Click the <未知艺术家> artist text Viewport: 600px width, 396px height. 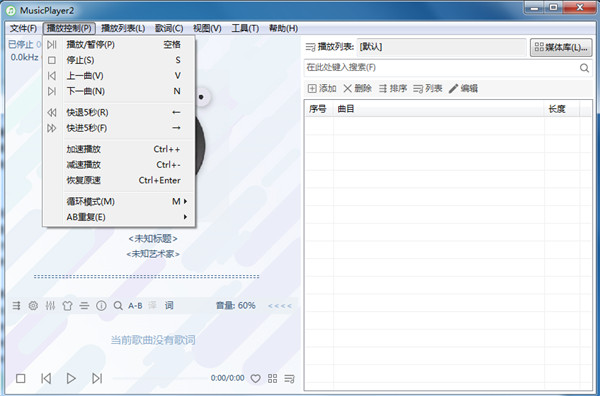pyautogui.click(x=153, y=254)
